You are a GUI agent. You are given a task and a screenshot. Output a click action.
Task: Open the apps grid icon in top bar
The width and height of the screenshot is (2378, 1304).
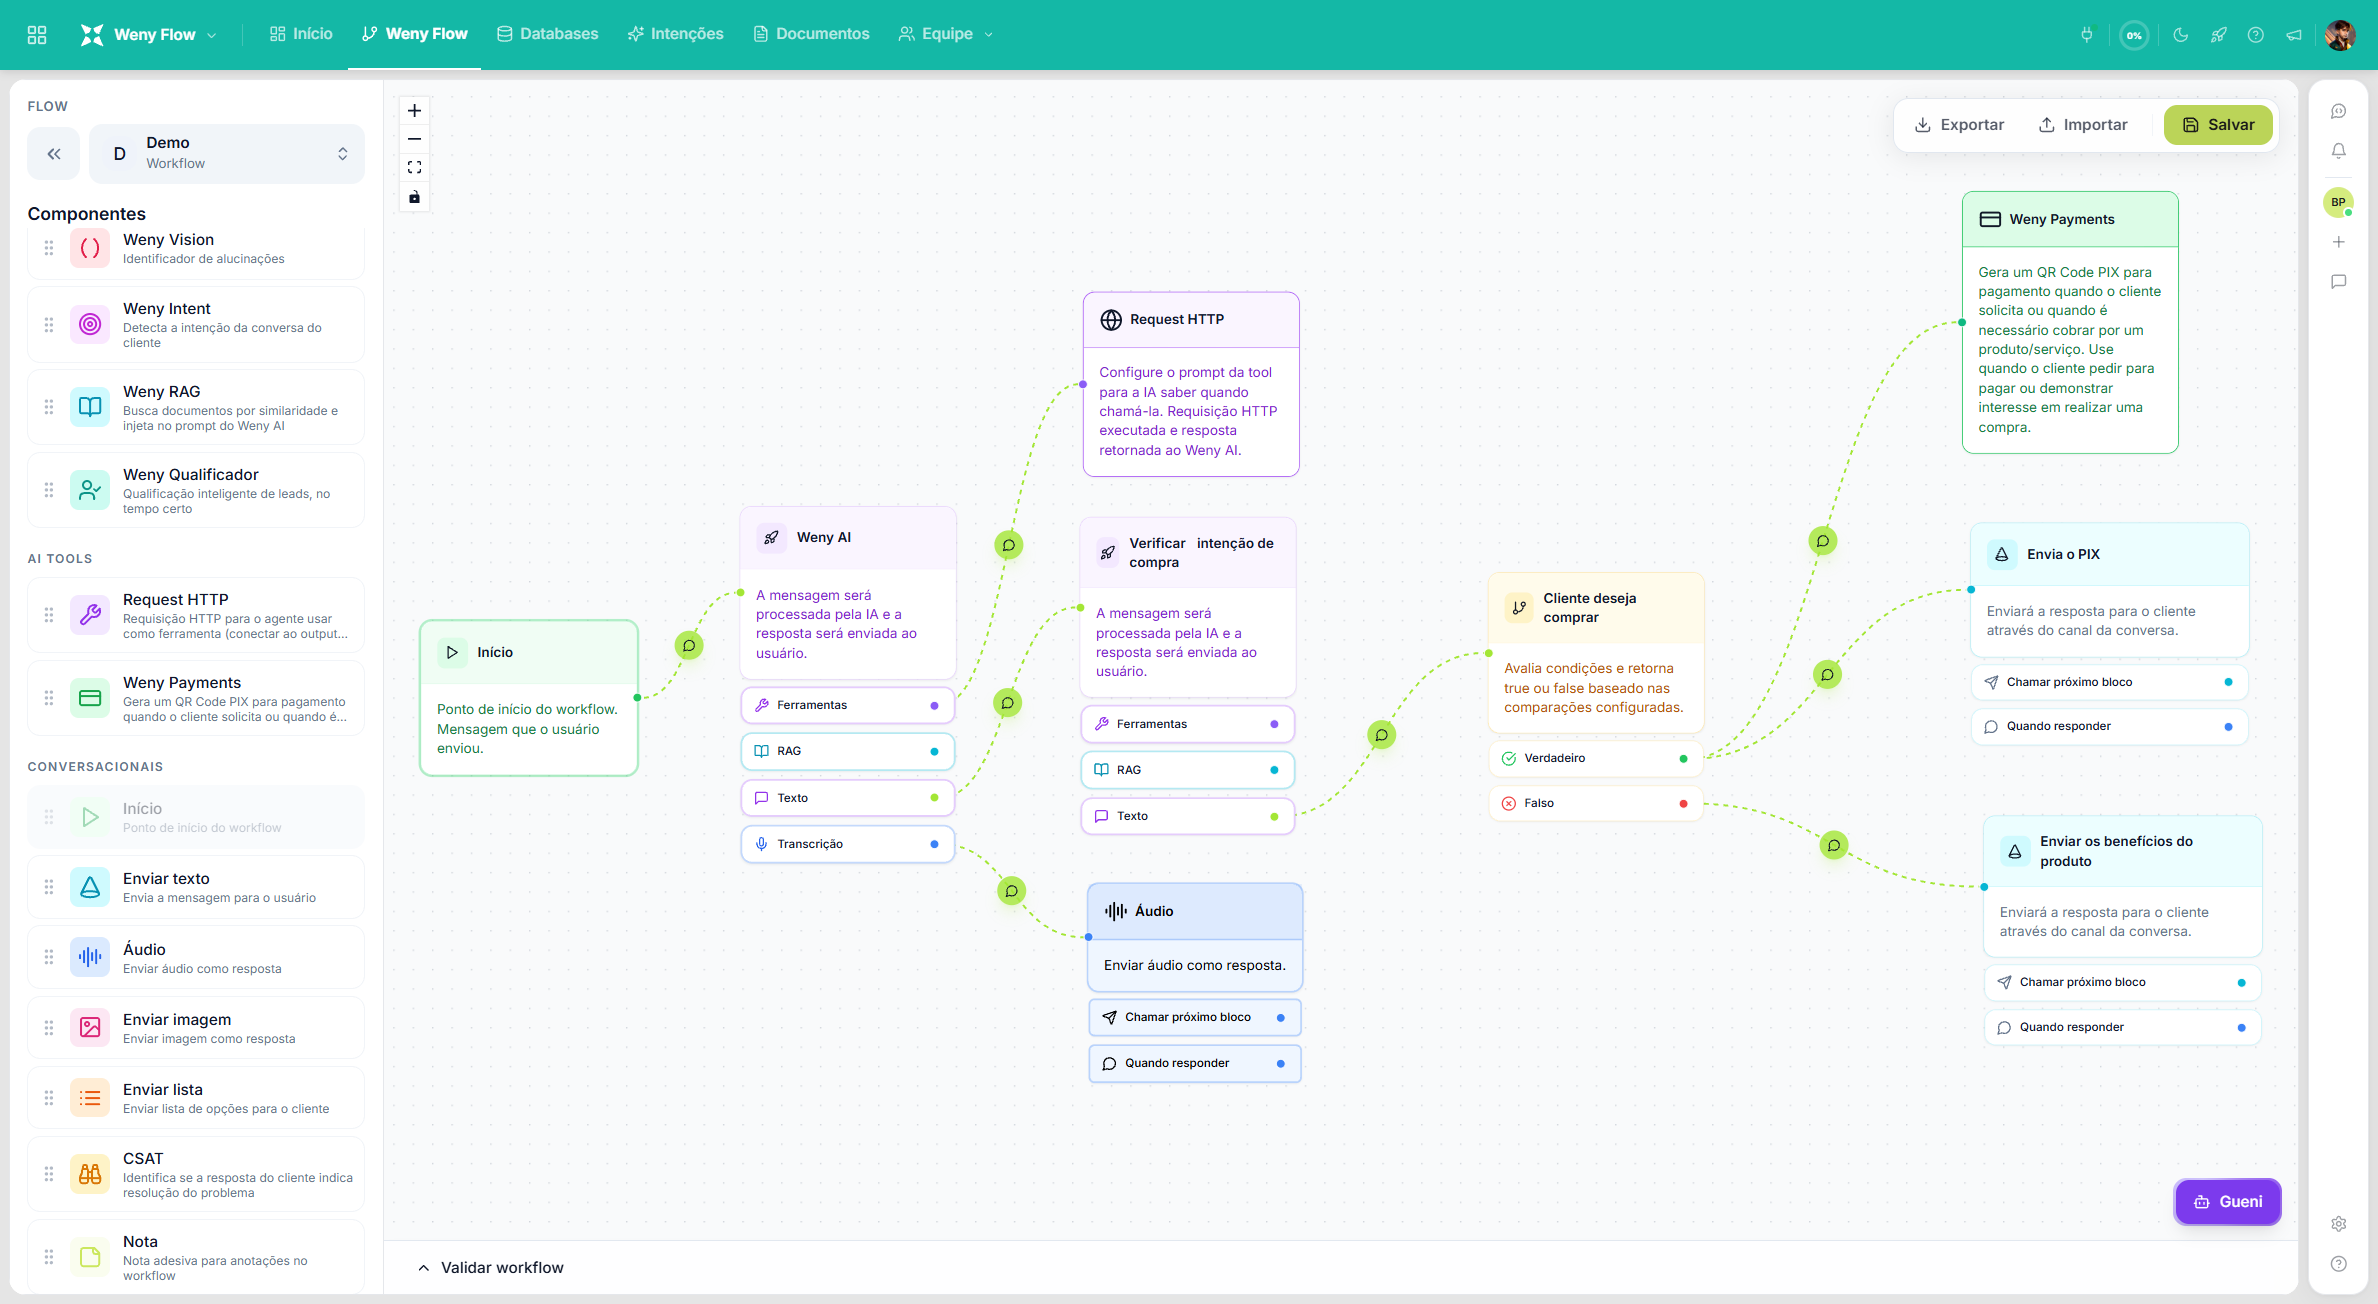tap(37, 35)
